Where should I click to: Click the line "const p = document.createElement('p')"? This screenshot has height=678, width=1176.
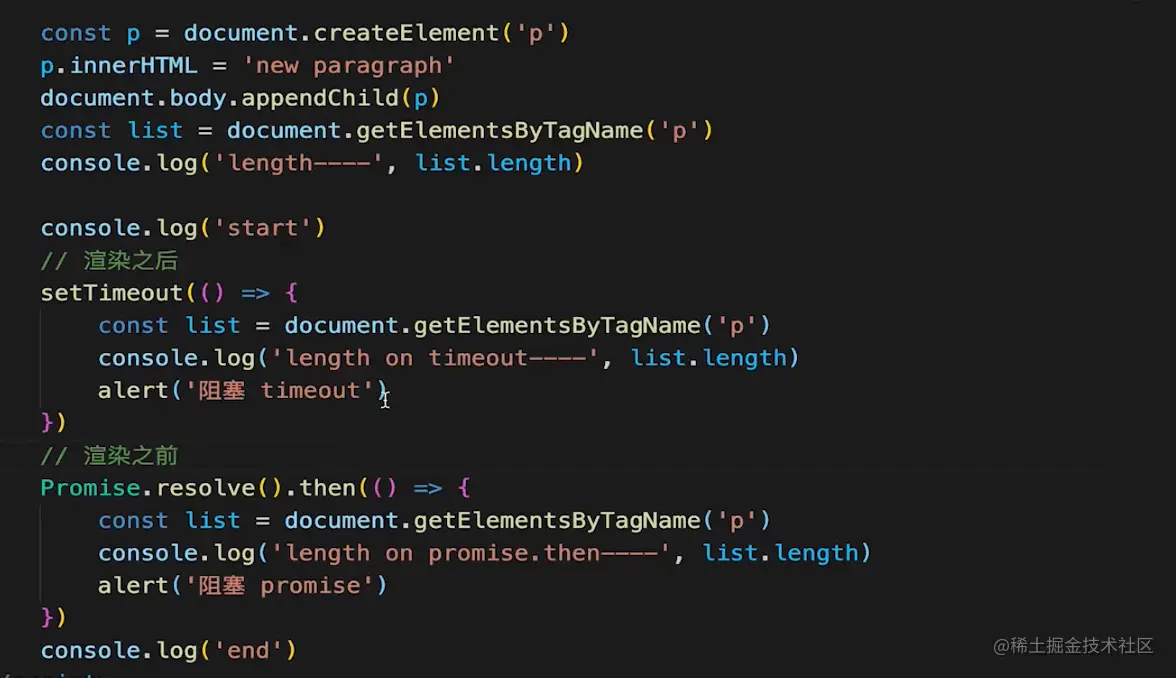(305, 33)
